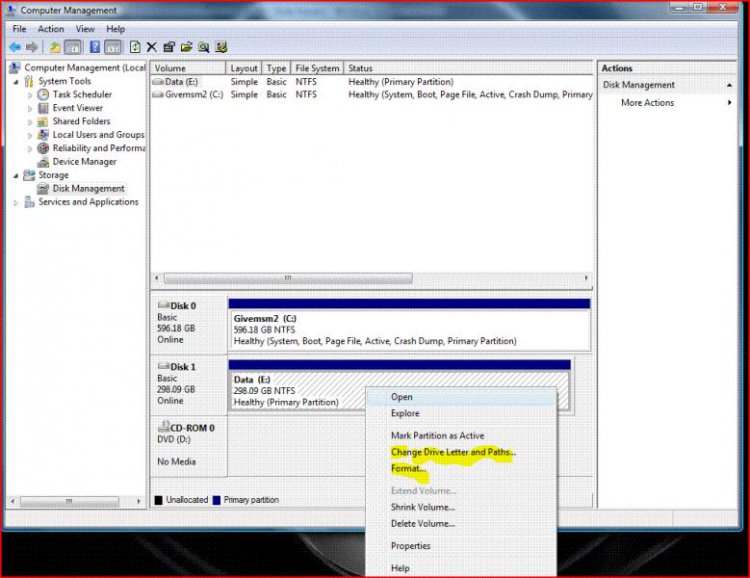
Task: Click the Device Manager icon
Action: (x=43, y=162)
